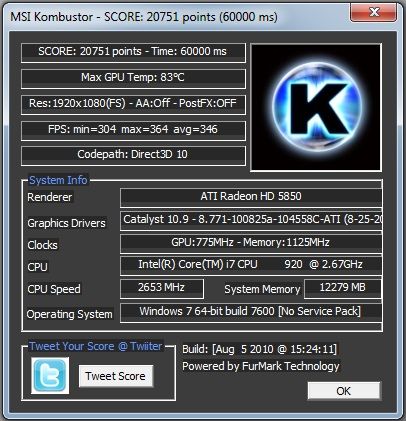406x421 pixels.
Task: Click the System Info group label
Action: pos(58,180)
